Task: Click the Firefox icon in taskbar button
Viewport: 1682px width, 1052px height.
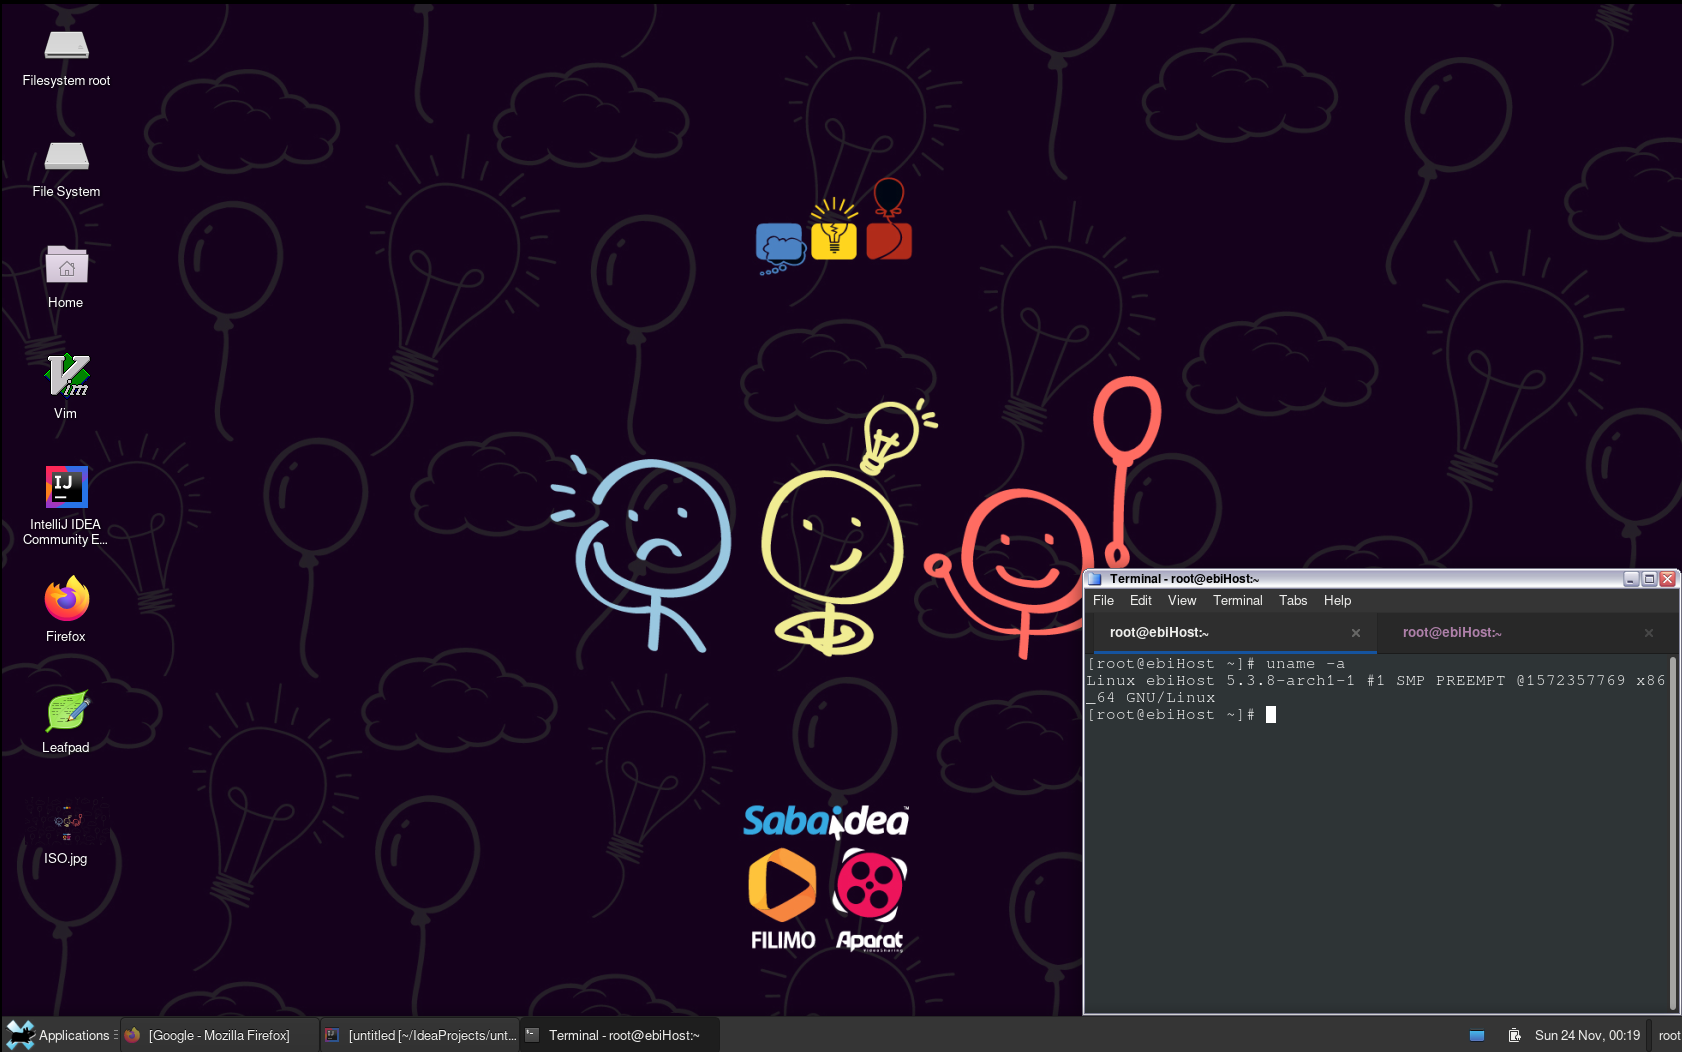Action: coord(132,1035)
